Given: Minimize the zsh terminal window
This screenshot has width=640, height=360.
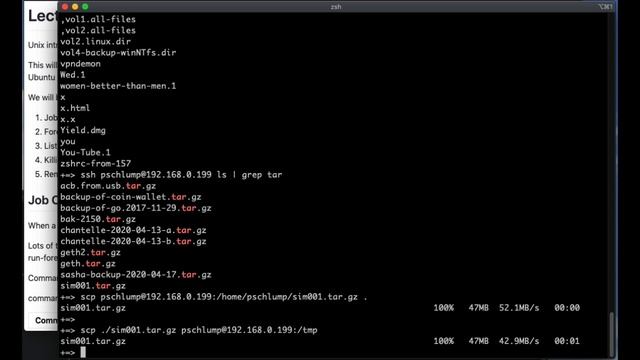Looking at the screenshot, I should 75,7.
